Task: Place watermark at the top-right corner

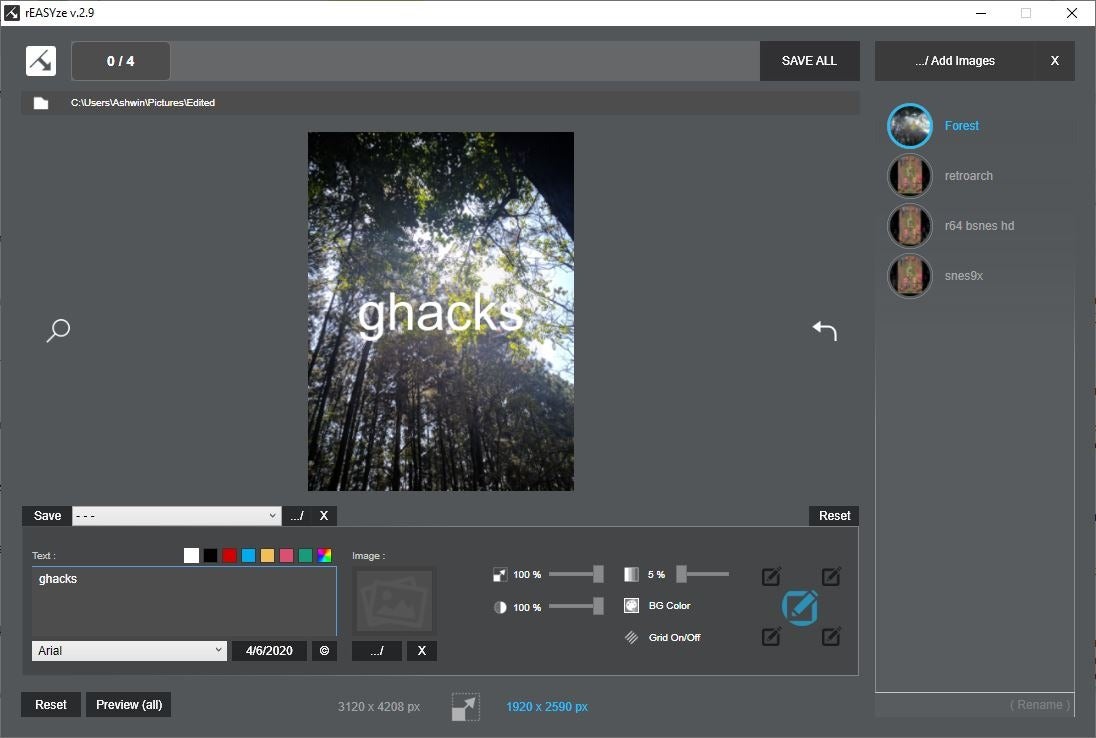Action: click(x=831, y=577)
